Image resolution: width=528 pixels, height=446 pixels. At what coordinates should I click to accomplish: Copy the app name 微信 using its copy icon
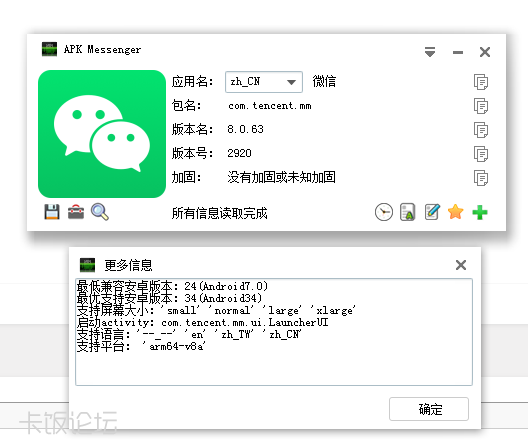[x=481, y=82]
